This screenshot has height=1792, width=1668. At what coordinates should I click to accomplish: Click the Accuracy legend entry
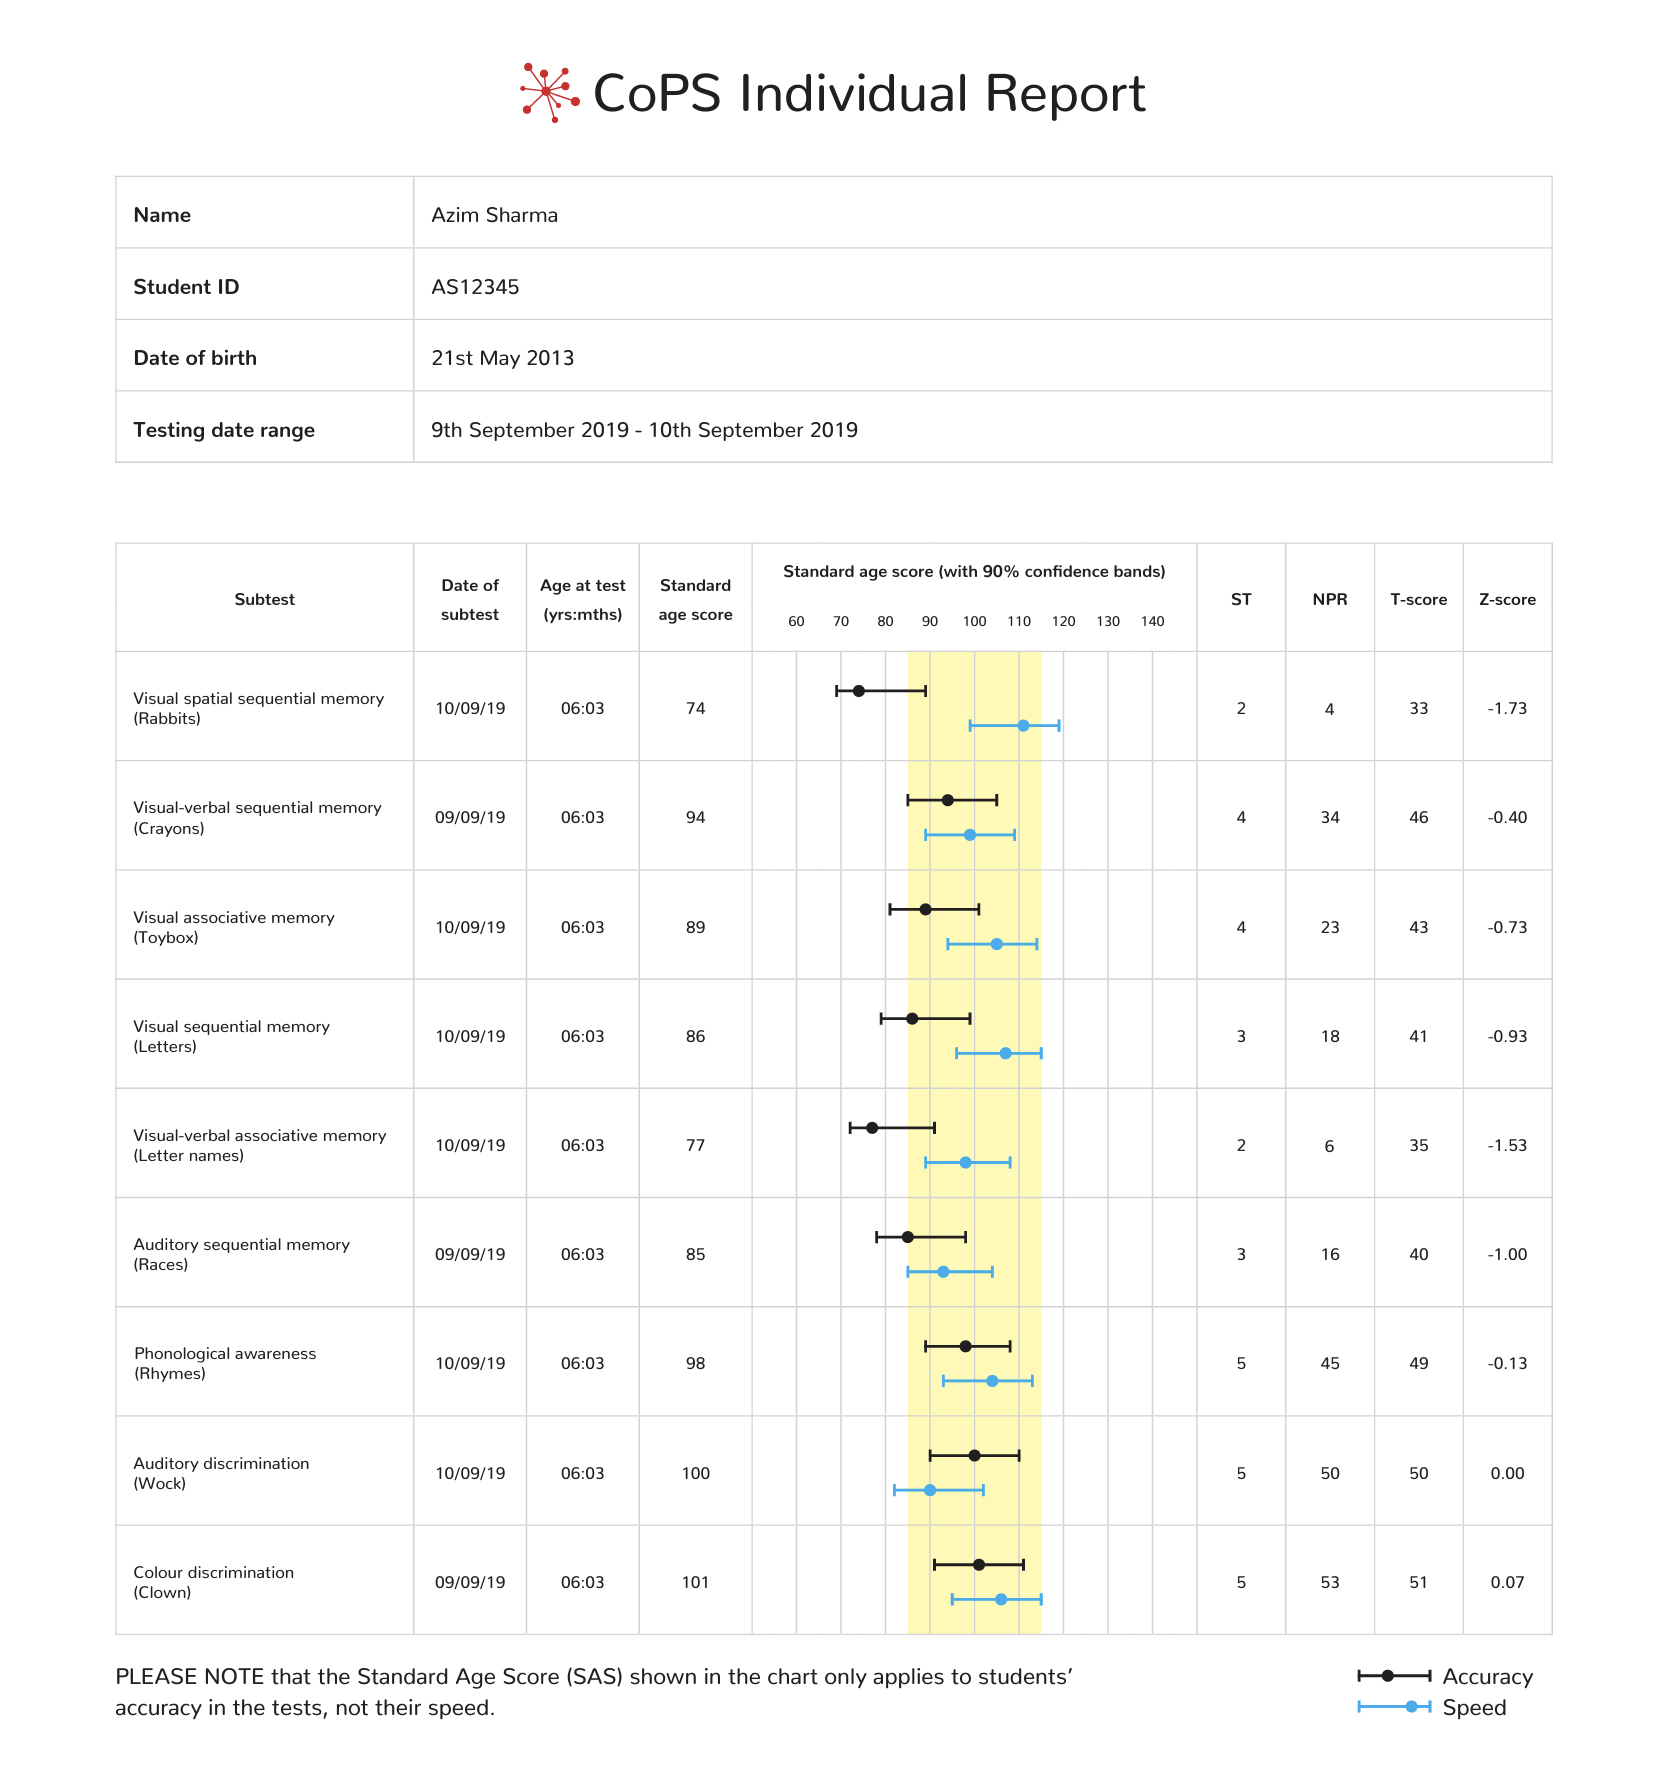click(x=1445, y=1676)
